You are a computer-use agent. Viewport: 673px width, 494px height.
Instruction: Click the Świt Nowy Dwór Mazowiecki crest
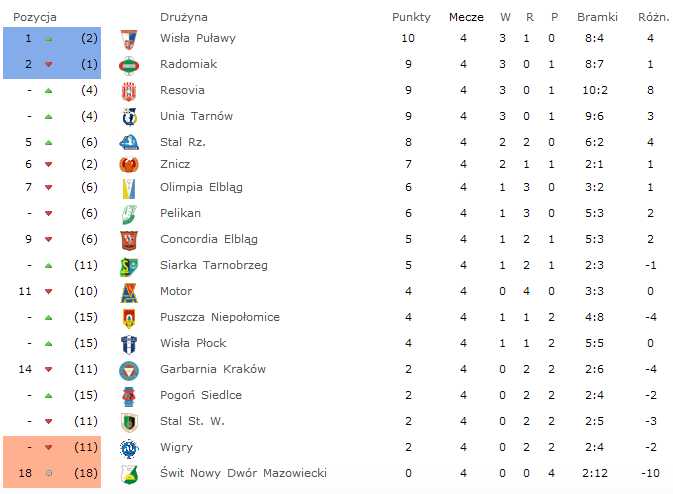(129, 474)
